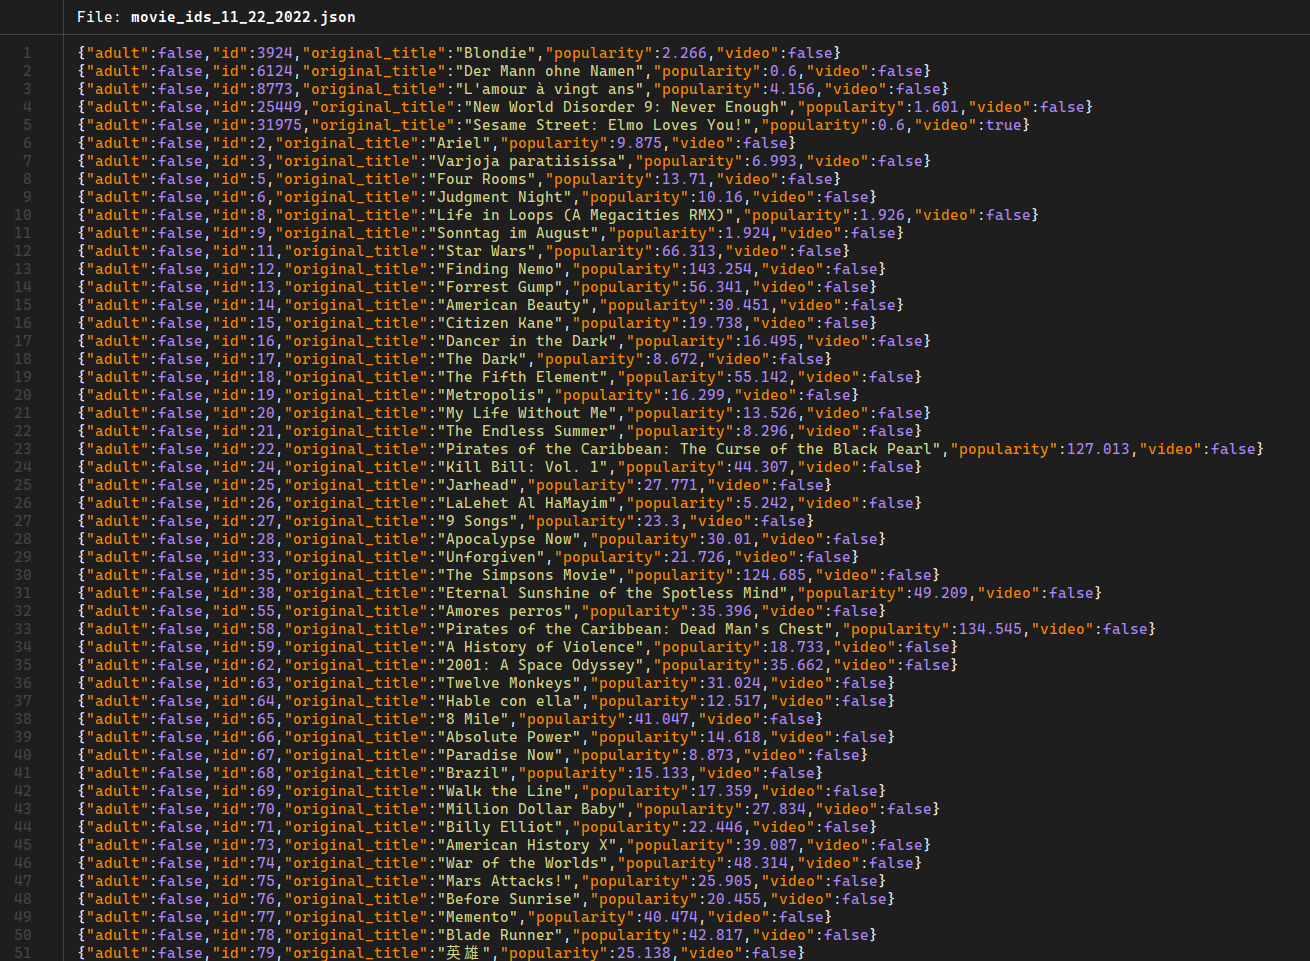Click the title "Dancer in the Dark"
Viewport: 1310px width, 961px height.
[527, 341]
